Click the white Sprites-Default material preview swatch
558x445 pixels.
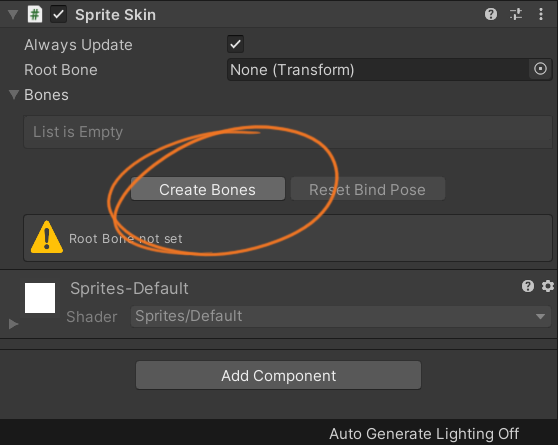pyautogui.click(x=40, y=298)
